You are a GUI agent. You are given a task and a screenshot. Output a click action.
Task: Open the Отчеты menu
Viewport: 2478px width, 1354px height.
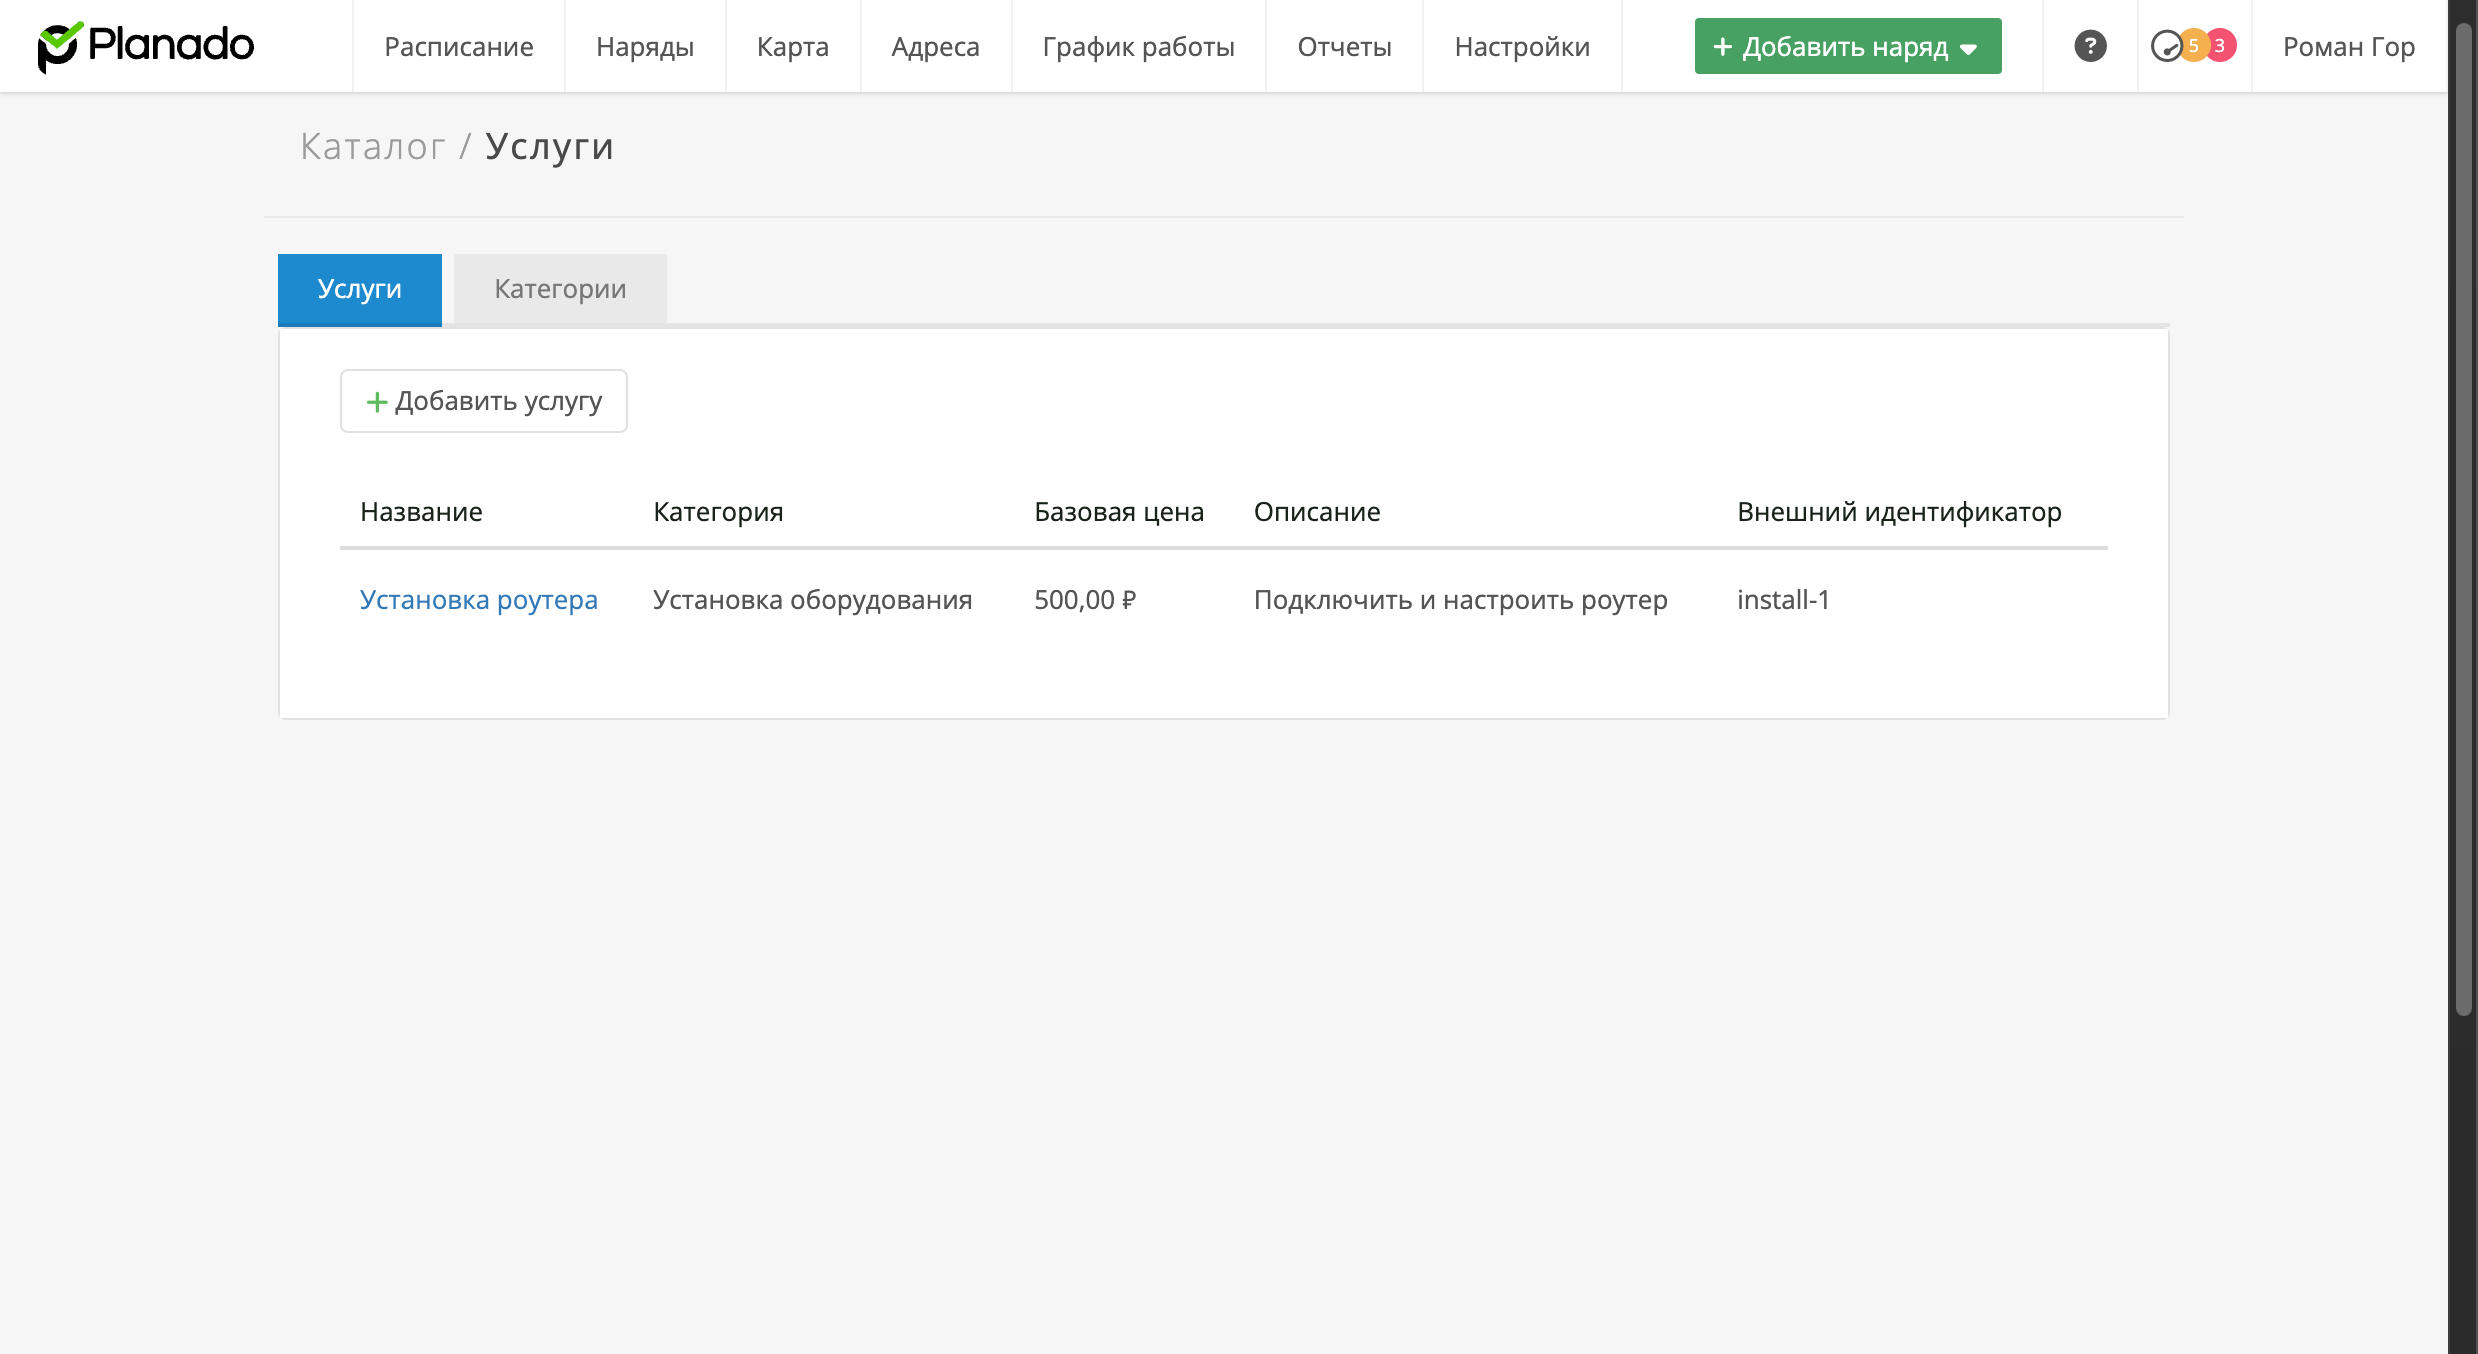[x=1345, y=46]
